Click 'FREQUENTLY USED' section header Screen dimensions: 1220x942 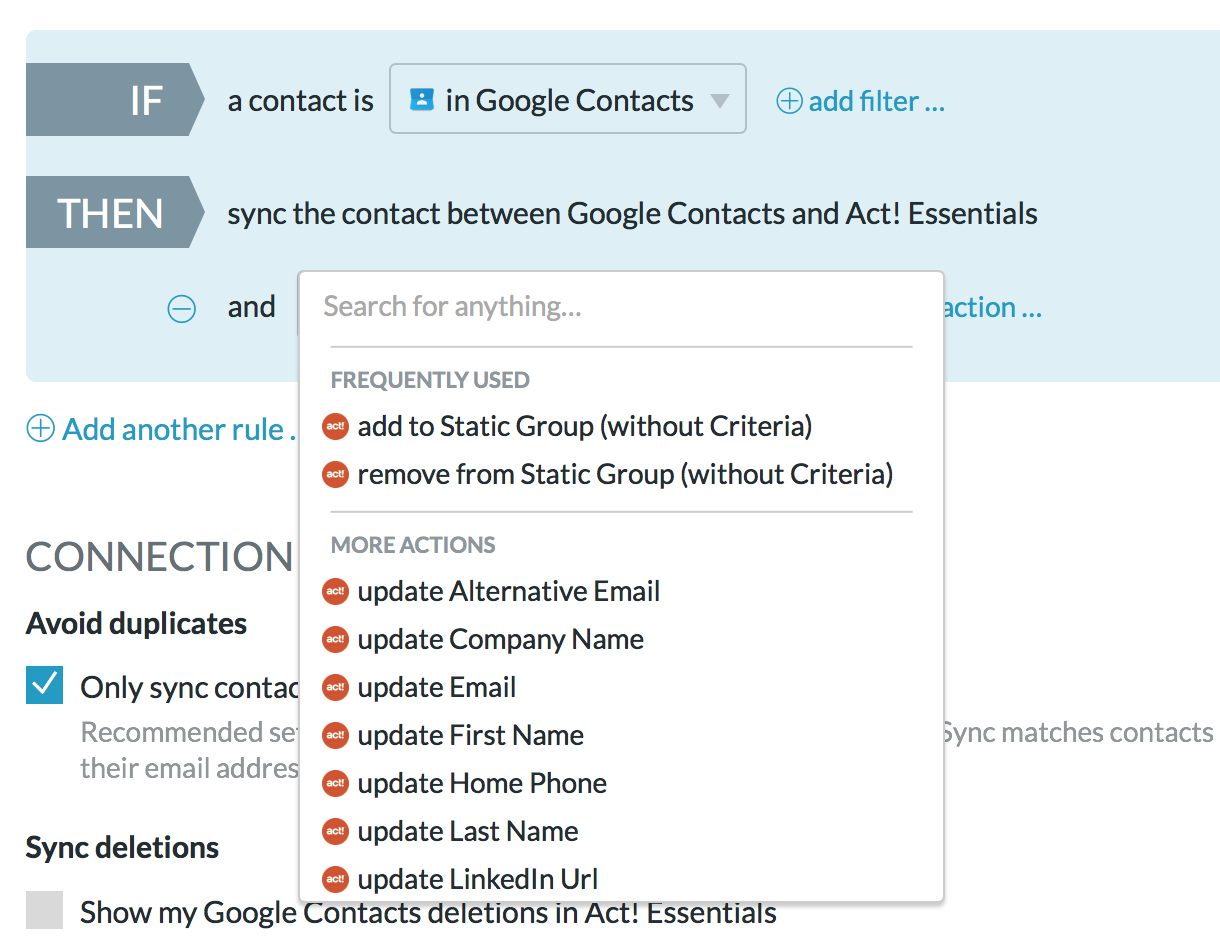[x=430, y=380]
